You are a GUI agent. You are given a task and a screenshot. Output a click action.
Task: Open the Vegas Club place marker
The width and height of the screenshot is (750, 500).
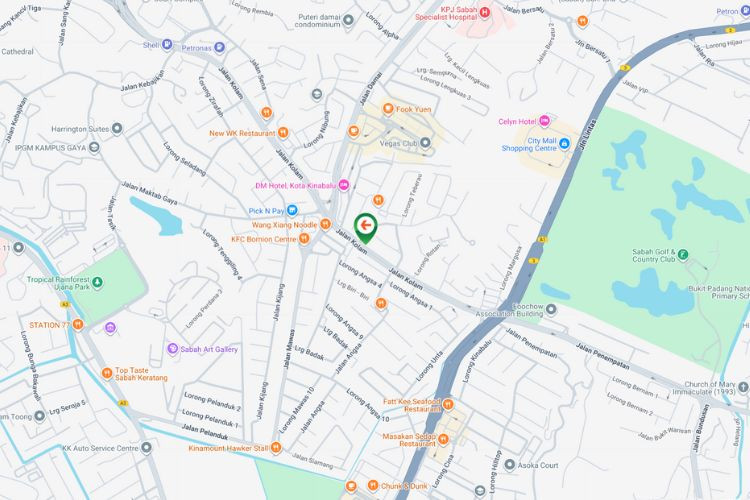[425, 143]
